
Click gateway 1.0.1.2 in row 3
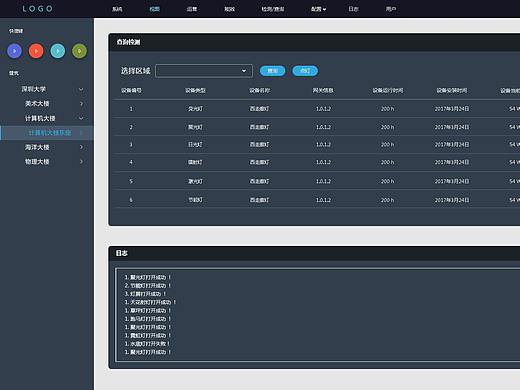coord(323,145)
